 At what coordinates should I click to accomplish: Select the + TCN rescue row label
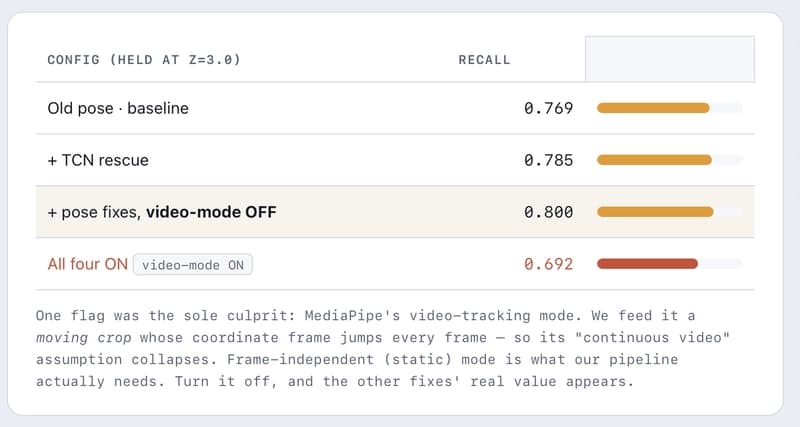98,160
